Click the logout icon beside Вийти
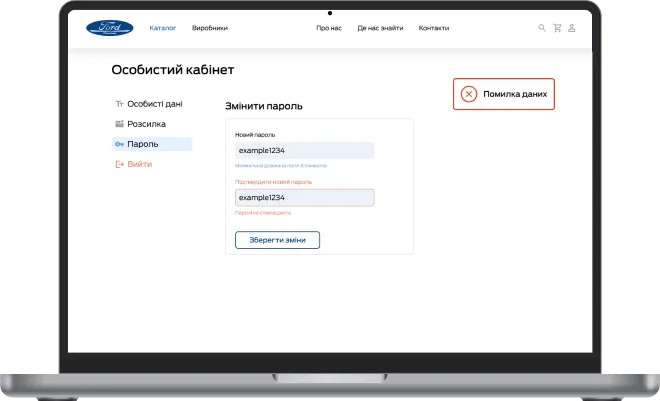660x401 pixels. coord(119,164)
